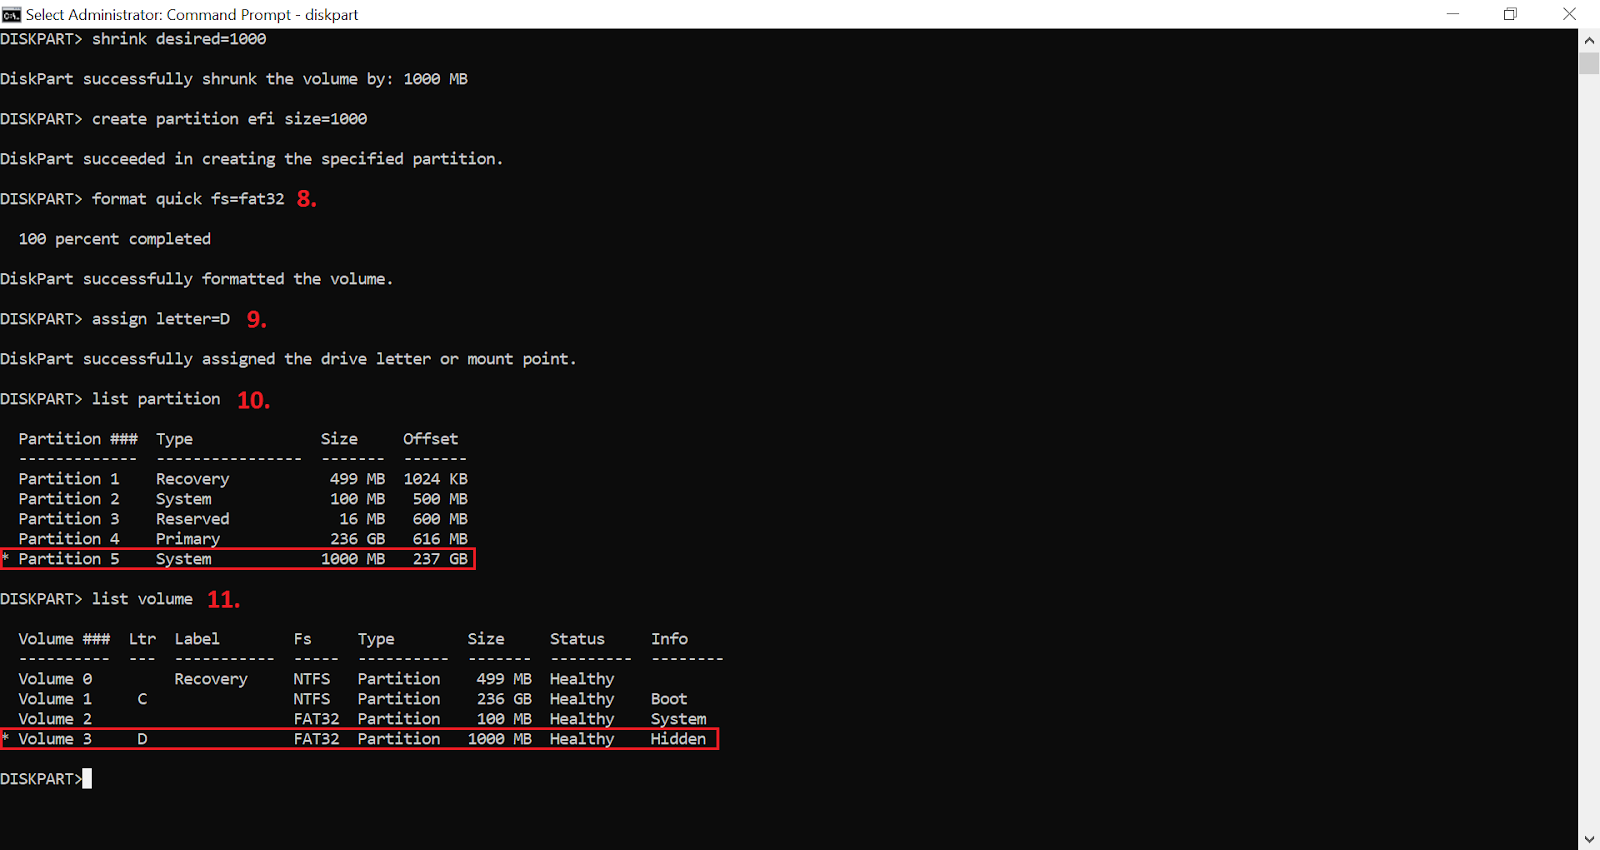Click the Command Prompt icon in the title bar
The width and height of the screenshot is (1600, 850).
[x=11, y=14]
